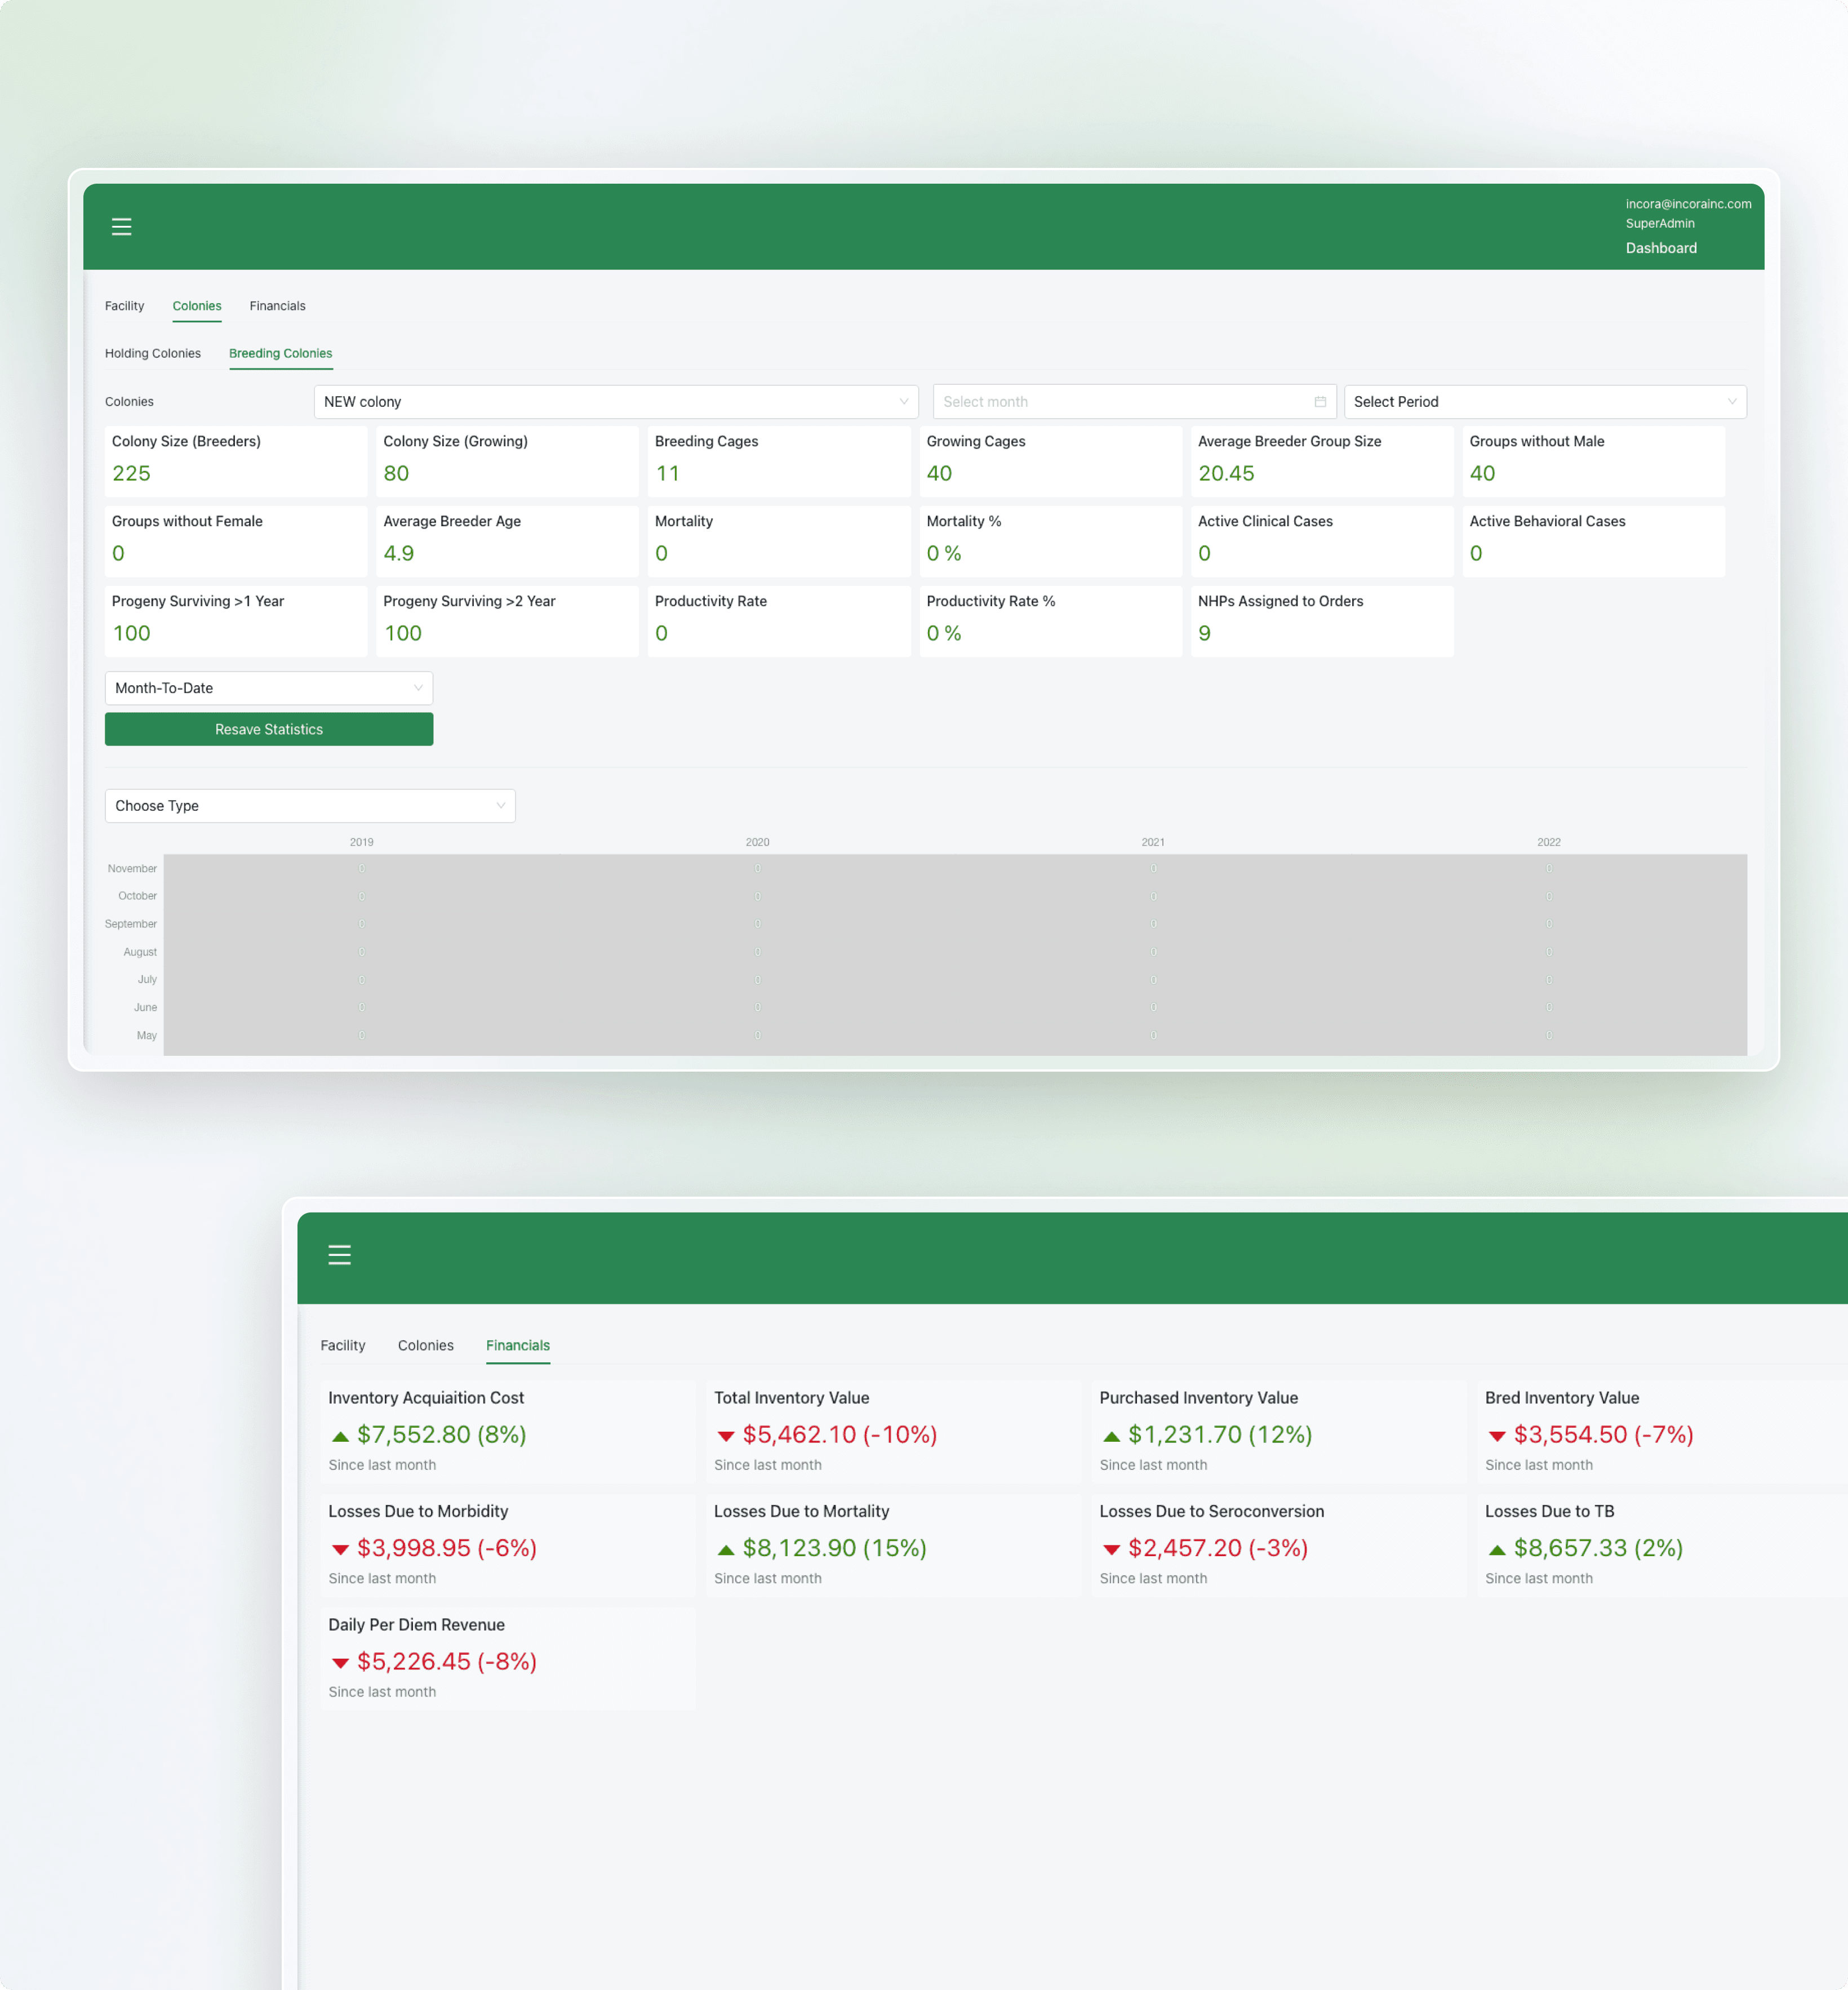Click Groups without Female card
The width and height of the screenshot is (1848, 1990).
coord(236,541)
